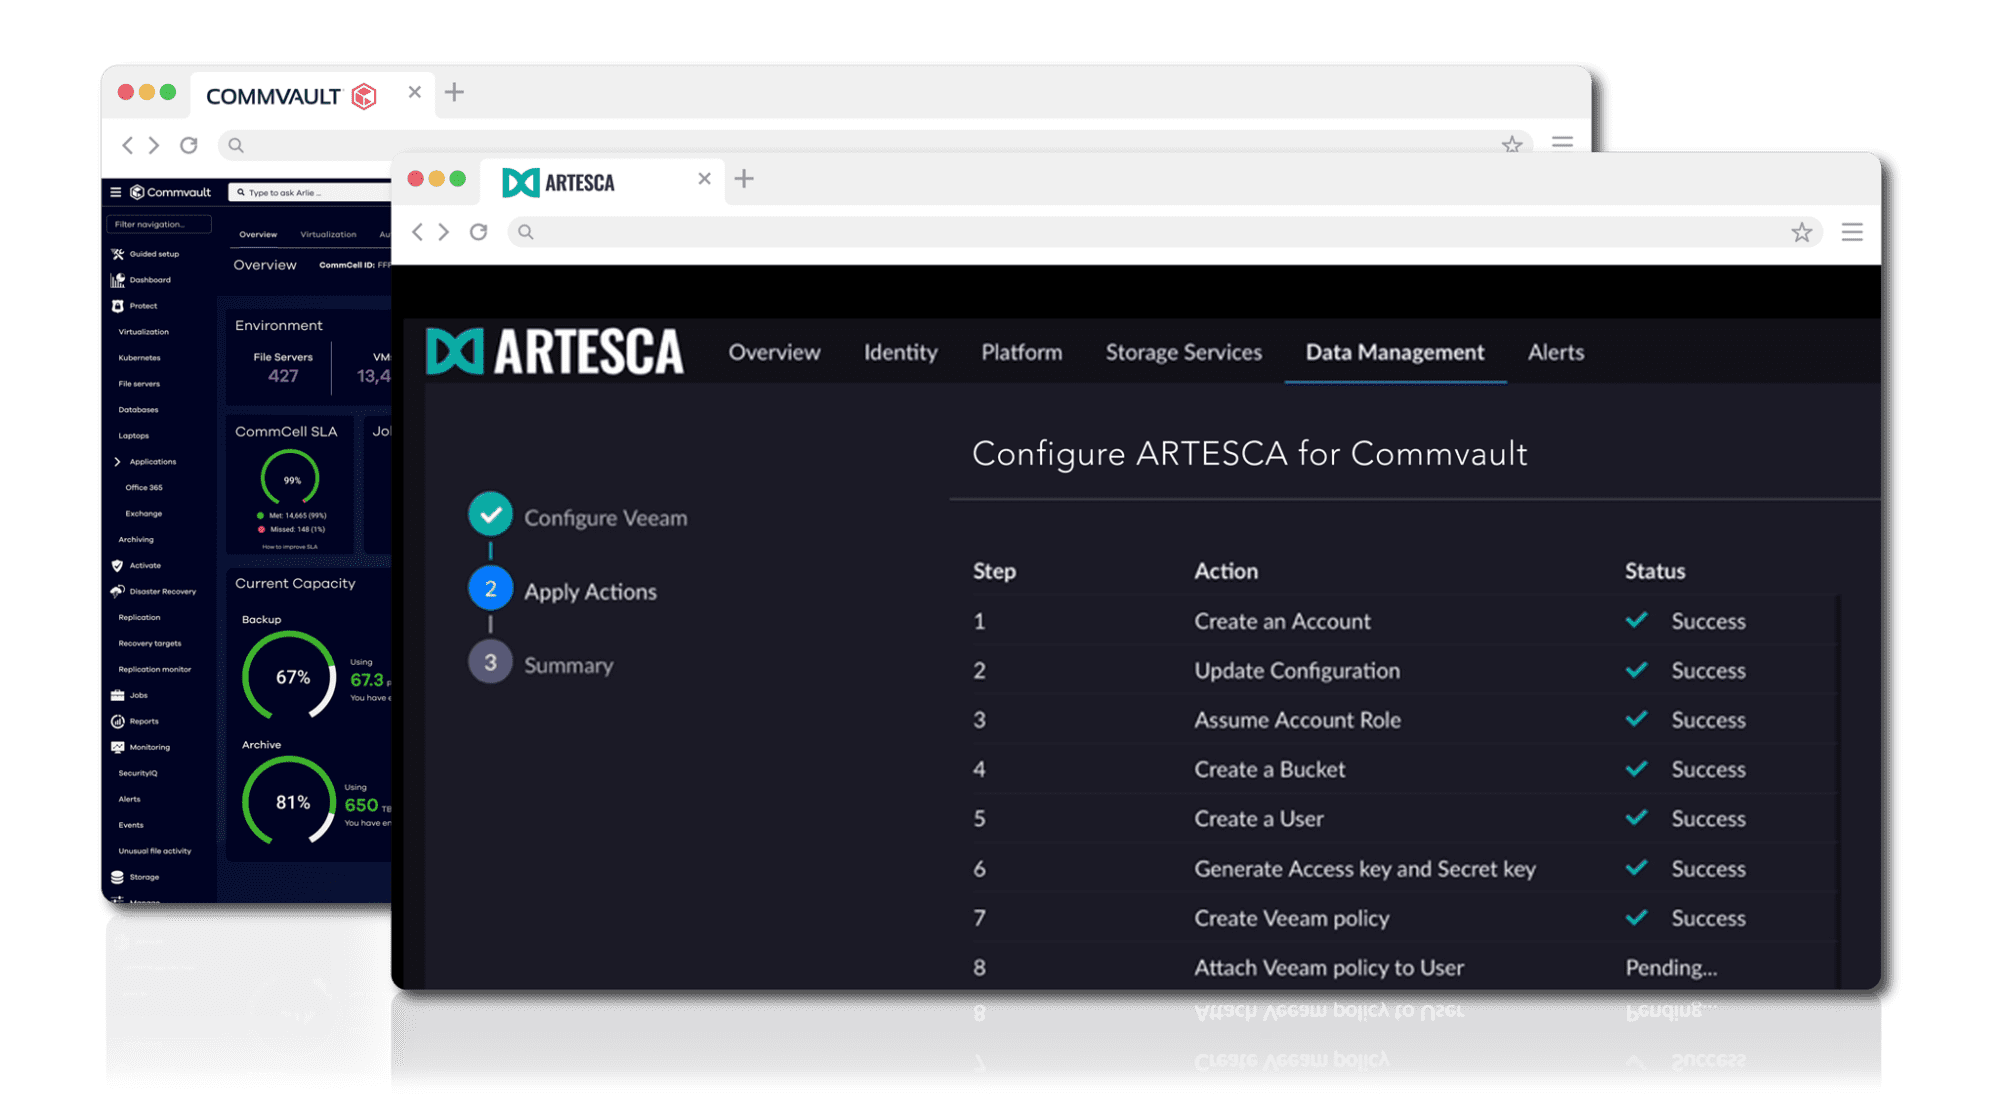Open Virtualization in Commvault sidebar

pyautogui.click(x=144, y=332)
